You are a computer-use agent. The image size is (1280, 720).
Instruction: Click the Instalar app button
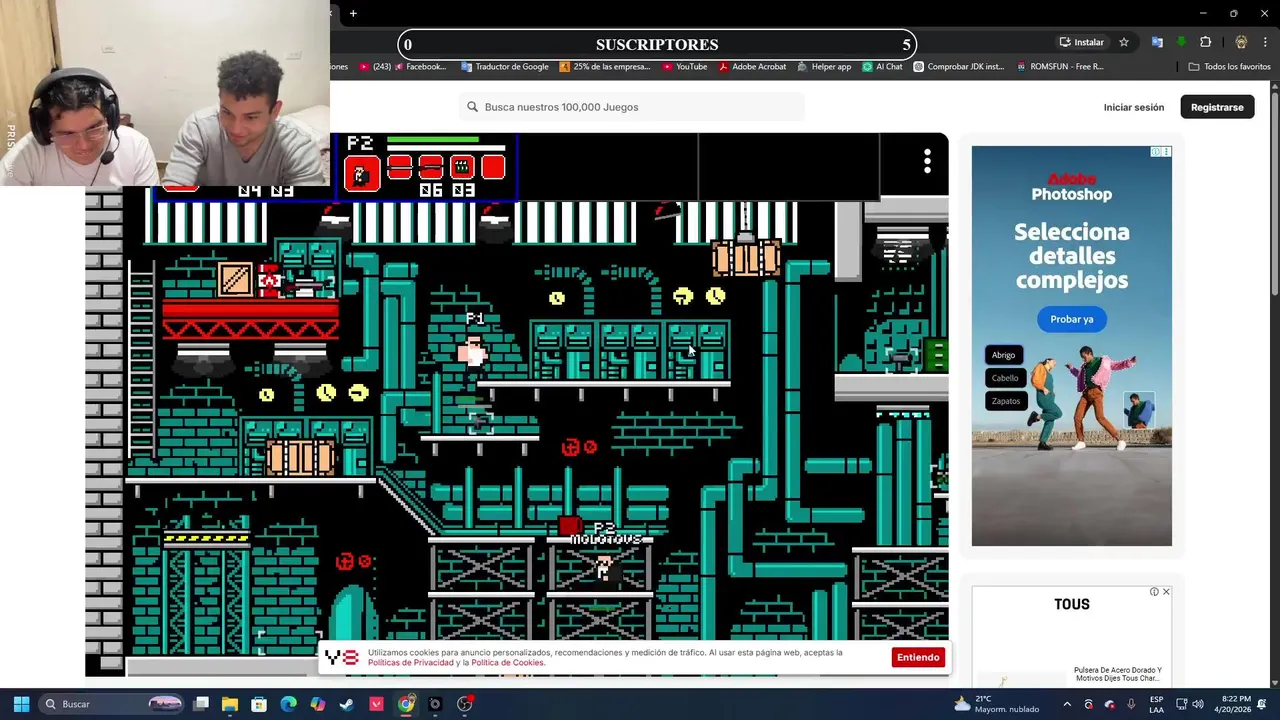tap(1082, 42)
